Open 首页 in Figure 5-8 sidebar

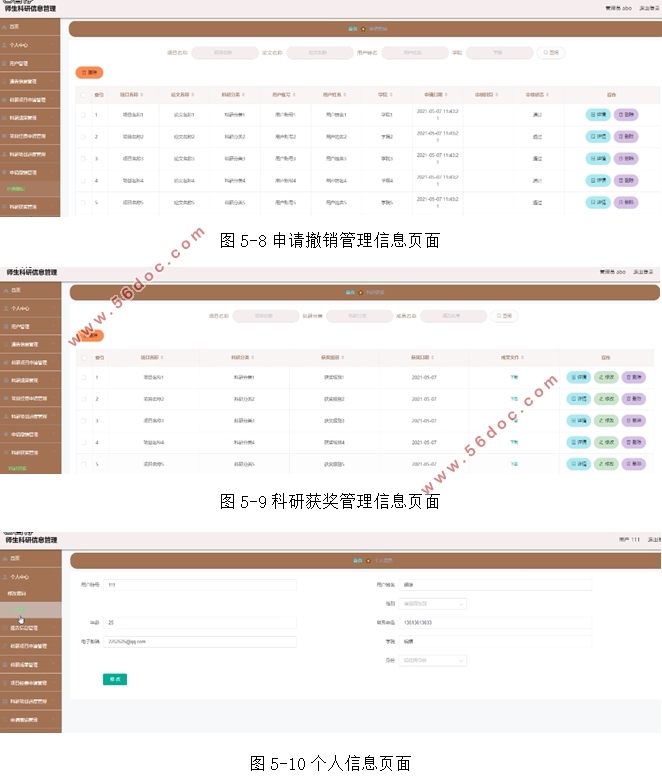(x=30, y=26)
